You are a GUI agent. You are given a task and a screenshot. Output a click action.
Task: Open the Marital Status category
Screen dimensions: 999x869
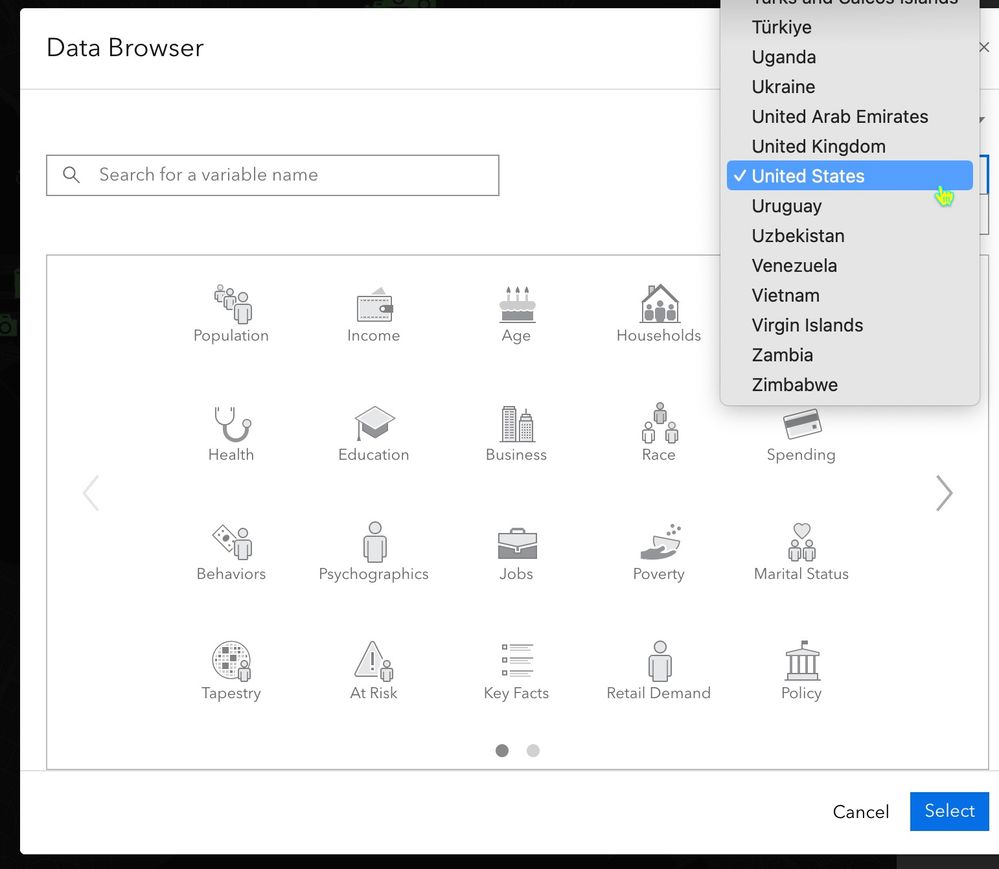point(801,552)
